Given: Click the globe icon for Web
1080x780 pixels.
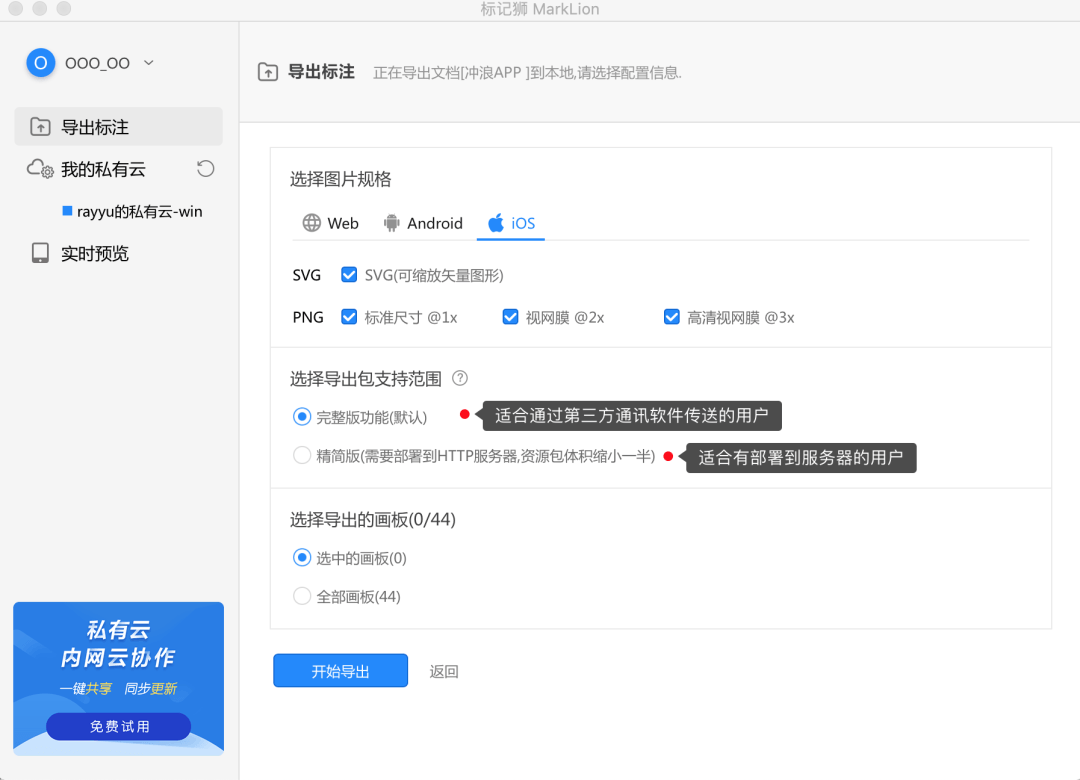Looking at the screenshot, I should 311,223.
